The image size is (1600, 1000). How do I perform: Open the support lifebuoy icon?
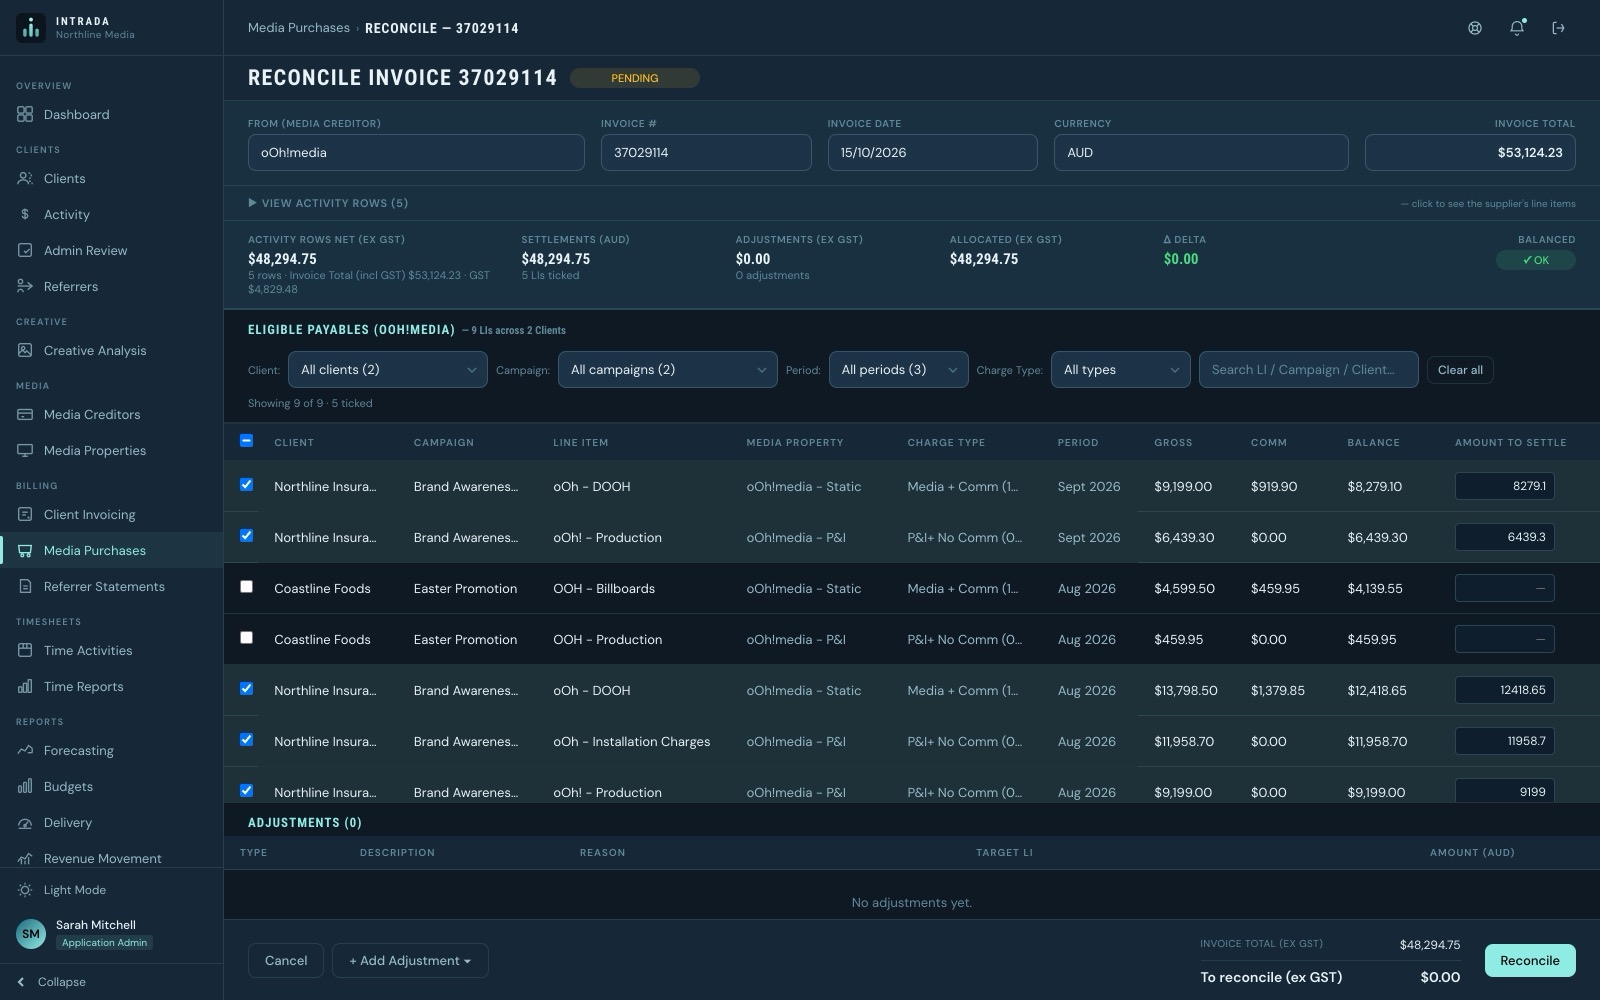pyautogui.click(x=1475, y=28)
